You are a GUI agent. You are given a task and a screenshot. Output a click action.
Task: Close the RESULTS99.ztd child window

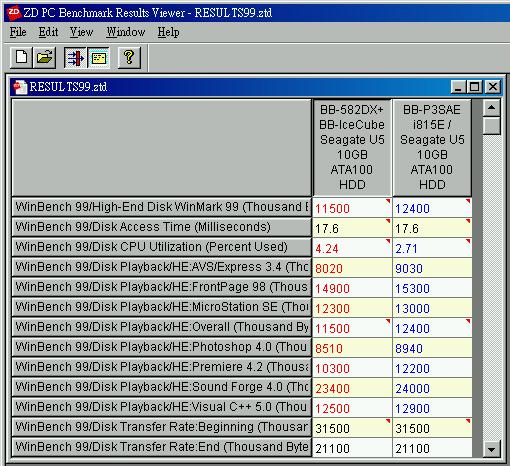pyautogui.click(x=493, y=87)
